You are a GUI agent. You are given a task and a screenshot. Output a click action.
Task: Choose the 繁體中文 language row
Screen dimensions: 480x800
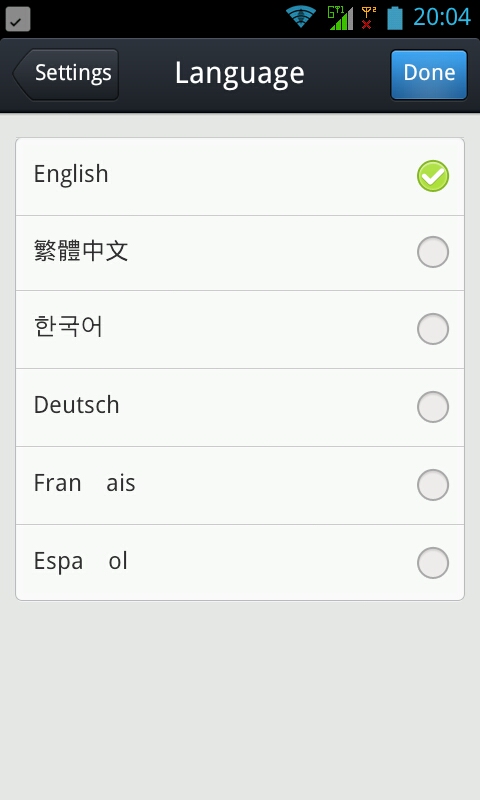click(x=240, y=253)
